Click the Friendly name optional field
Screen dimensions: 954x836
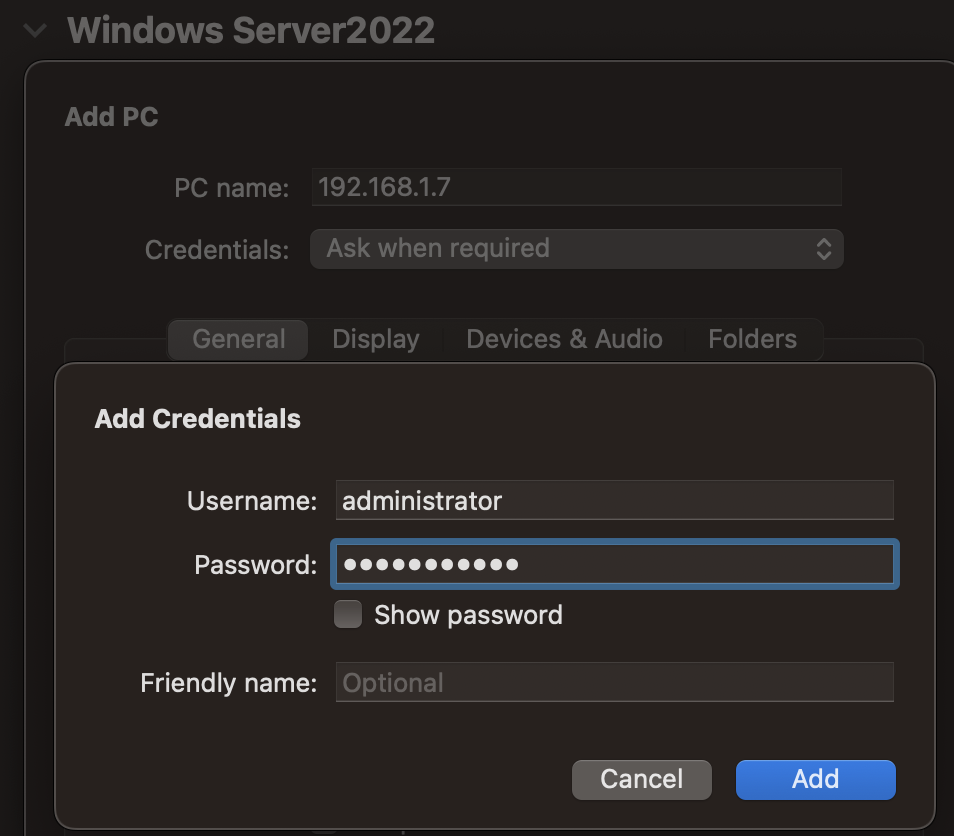pos(615,682)
